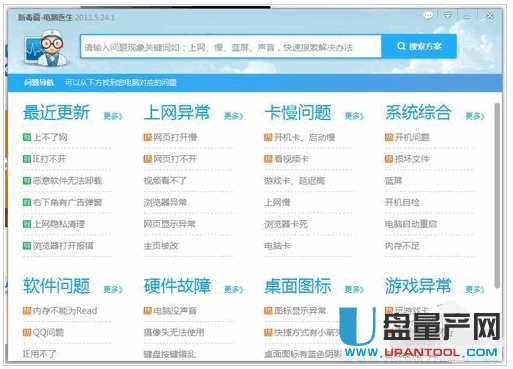Viewport: 513px width, 369px height.
Task: Expand 更多 next to 上网异常
Action: 234,116
